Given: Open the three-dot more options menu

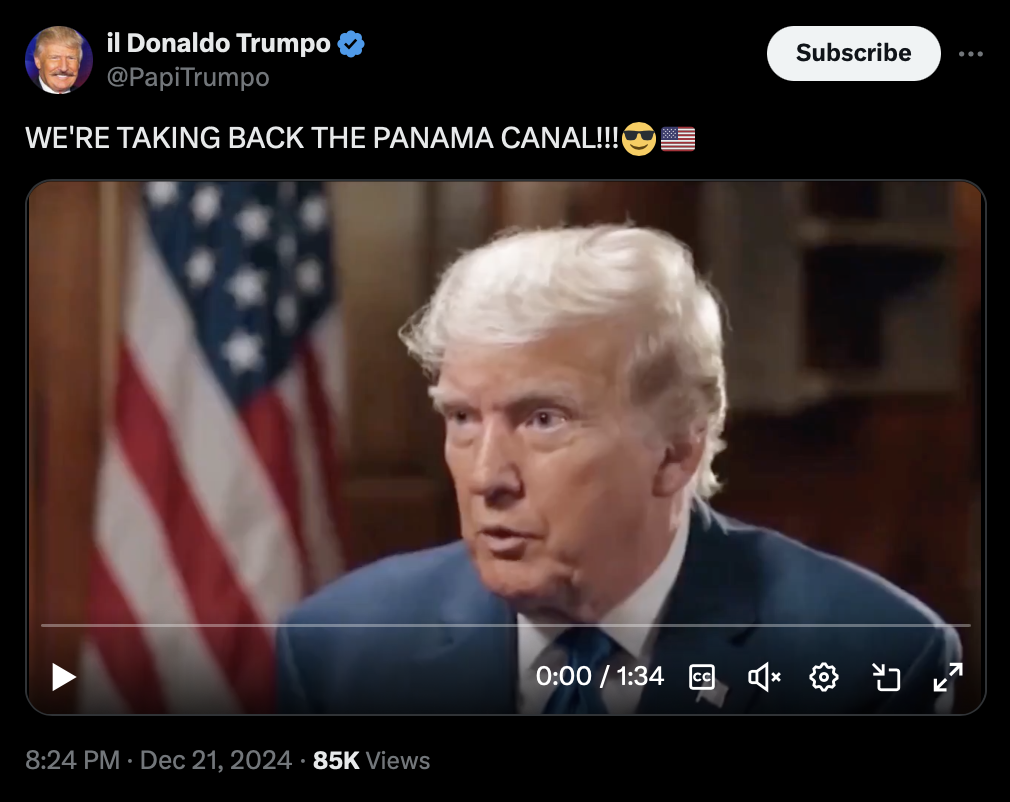Looking at the screenshot, I should [x=971, y=54].
